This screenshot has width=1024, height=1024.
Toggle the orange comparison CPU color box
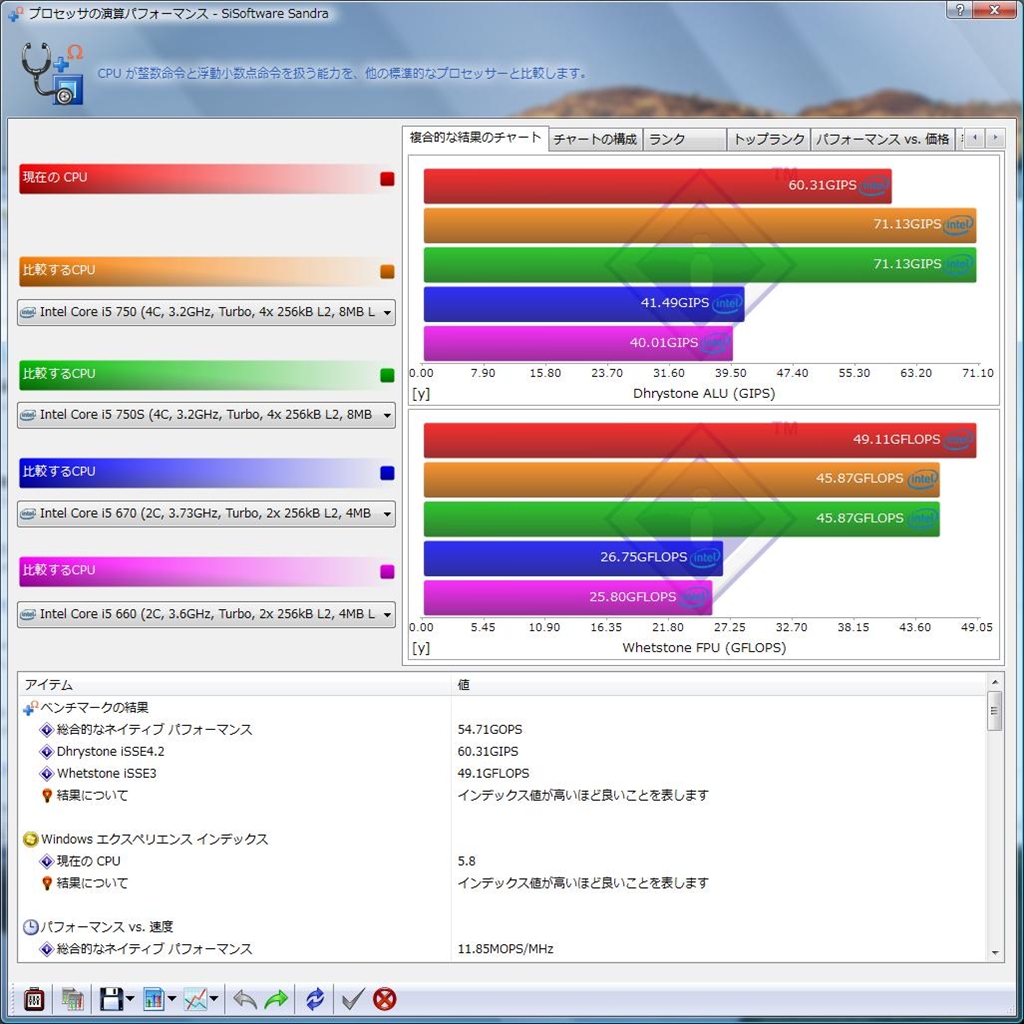pyautogui.click(x=387, y=272)
